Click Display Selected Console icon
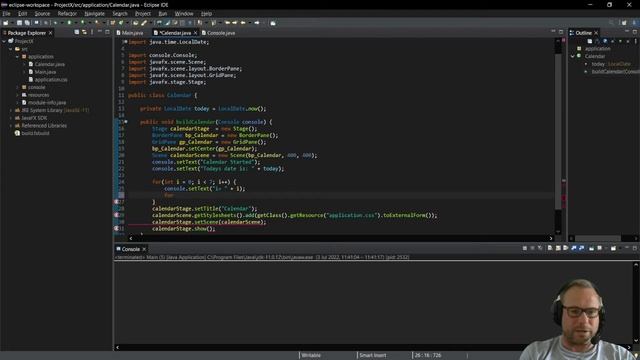Viewport: 640px width, 360px height. click(600, 248)
